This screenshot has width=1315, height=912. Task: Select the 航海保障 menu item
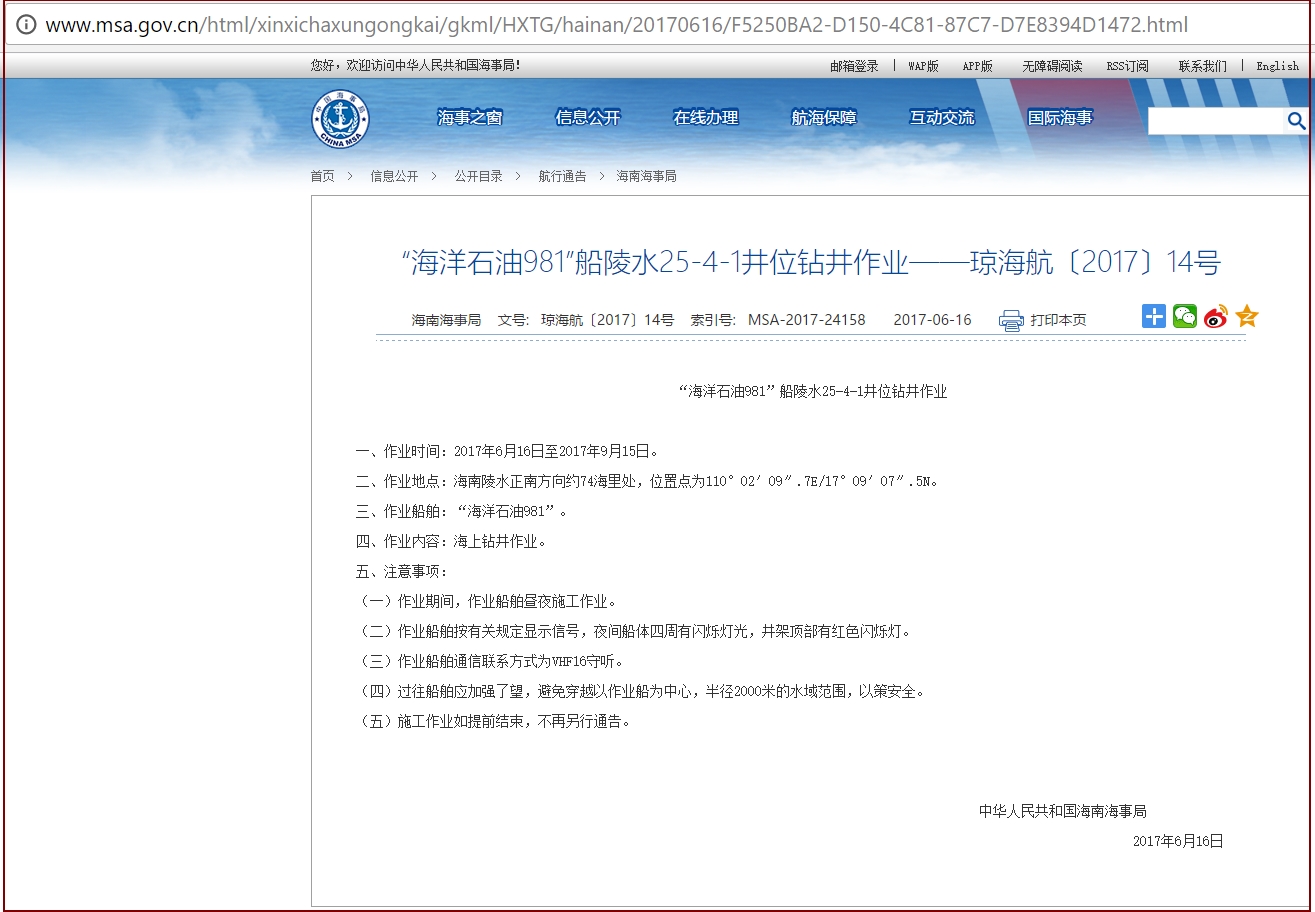824,118
